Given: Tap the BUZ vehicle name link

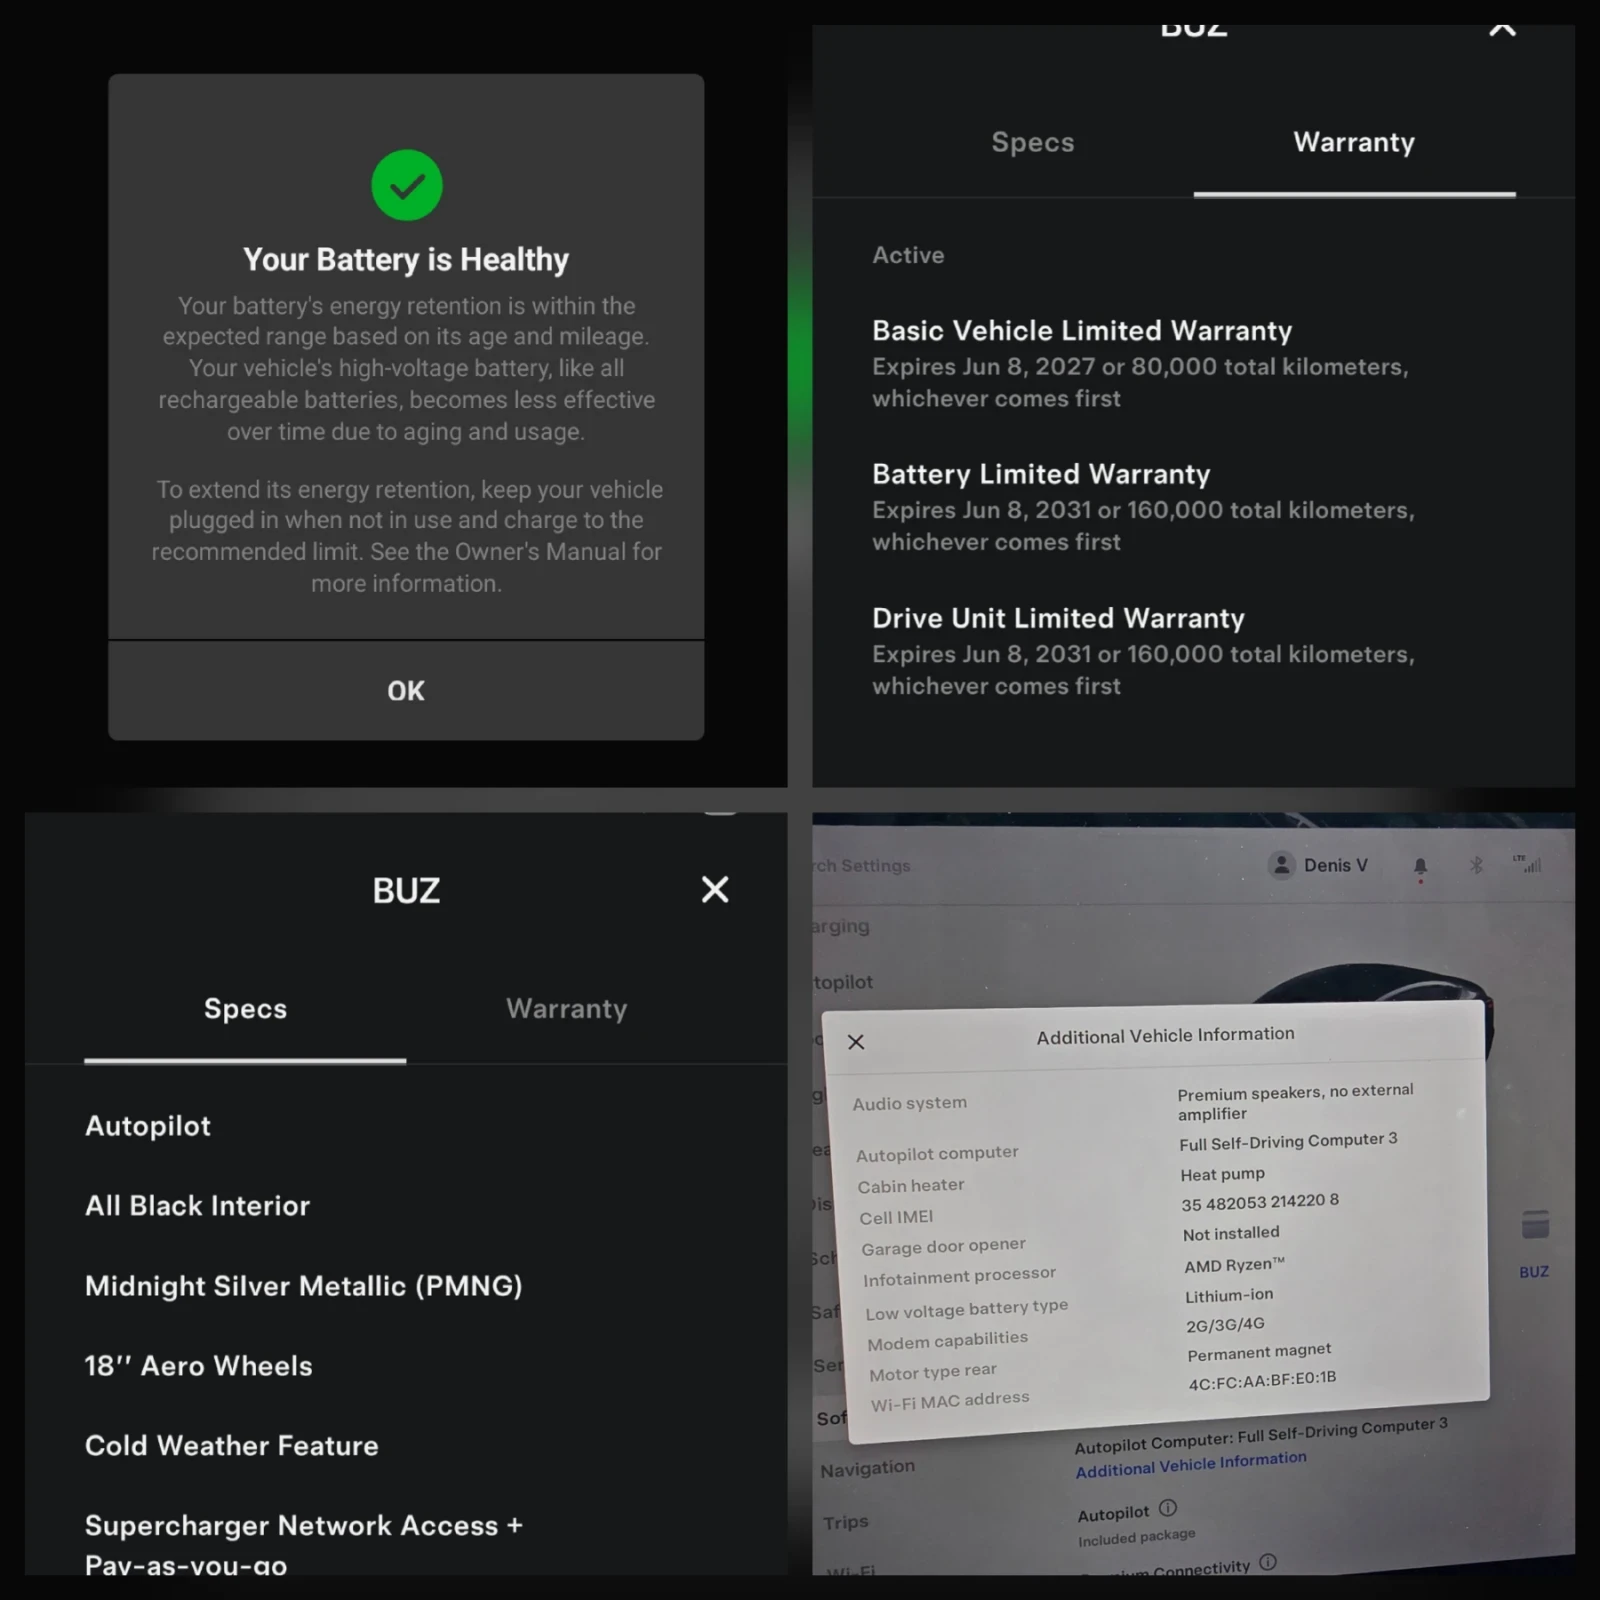Looking at the screenshot, I should coord(1534,1272).
